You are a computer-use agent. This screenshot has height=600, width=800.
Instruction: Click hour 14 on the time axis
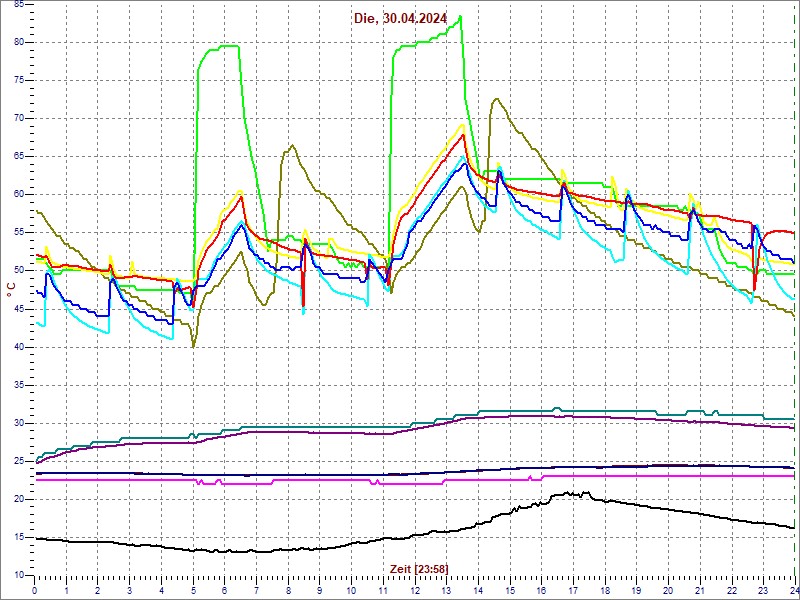click(x=478, y=590)
